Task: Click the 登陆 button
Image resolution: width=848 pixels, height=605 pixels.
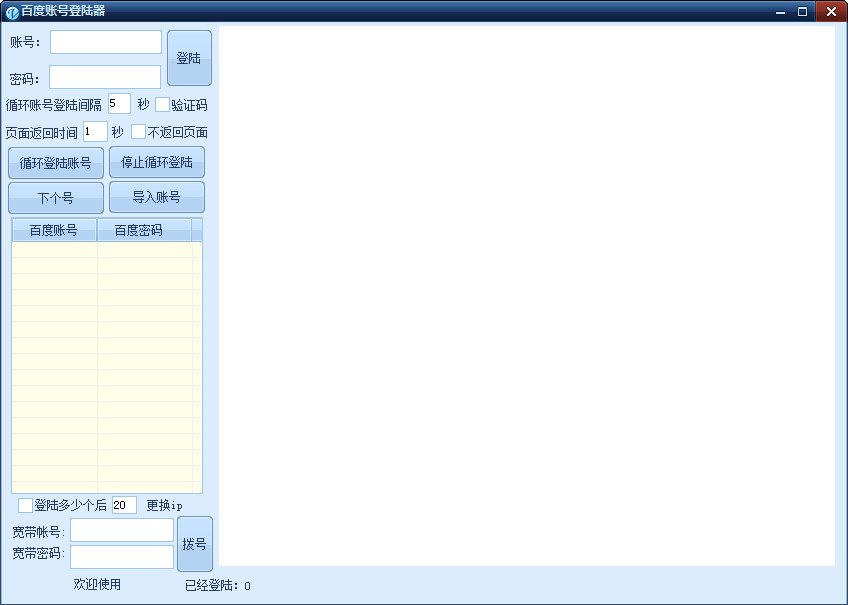Action: 189,58
